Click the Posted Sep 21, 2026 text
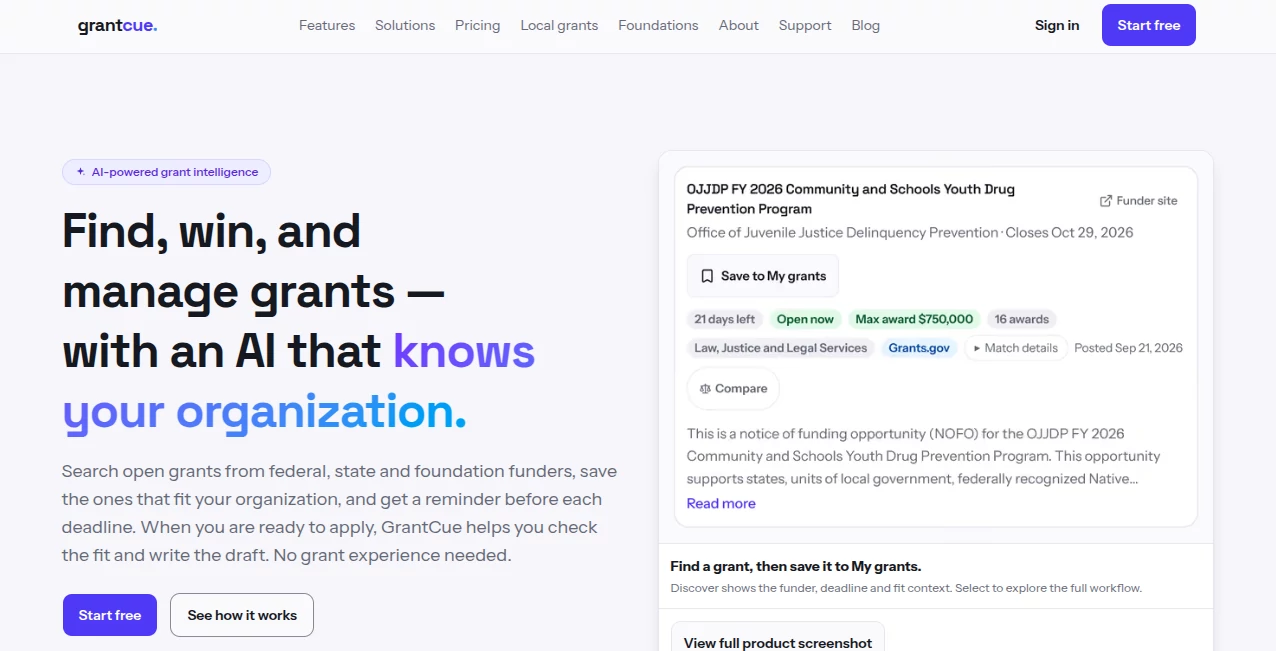 pyautogui.click(x=1128, y=348)
